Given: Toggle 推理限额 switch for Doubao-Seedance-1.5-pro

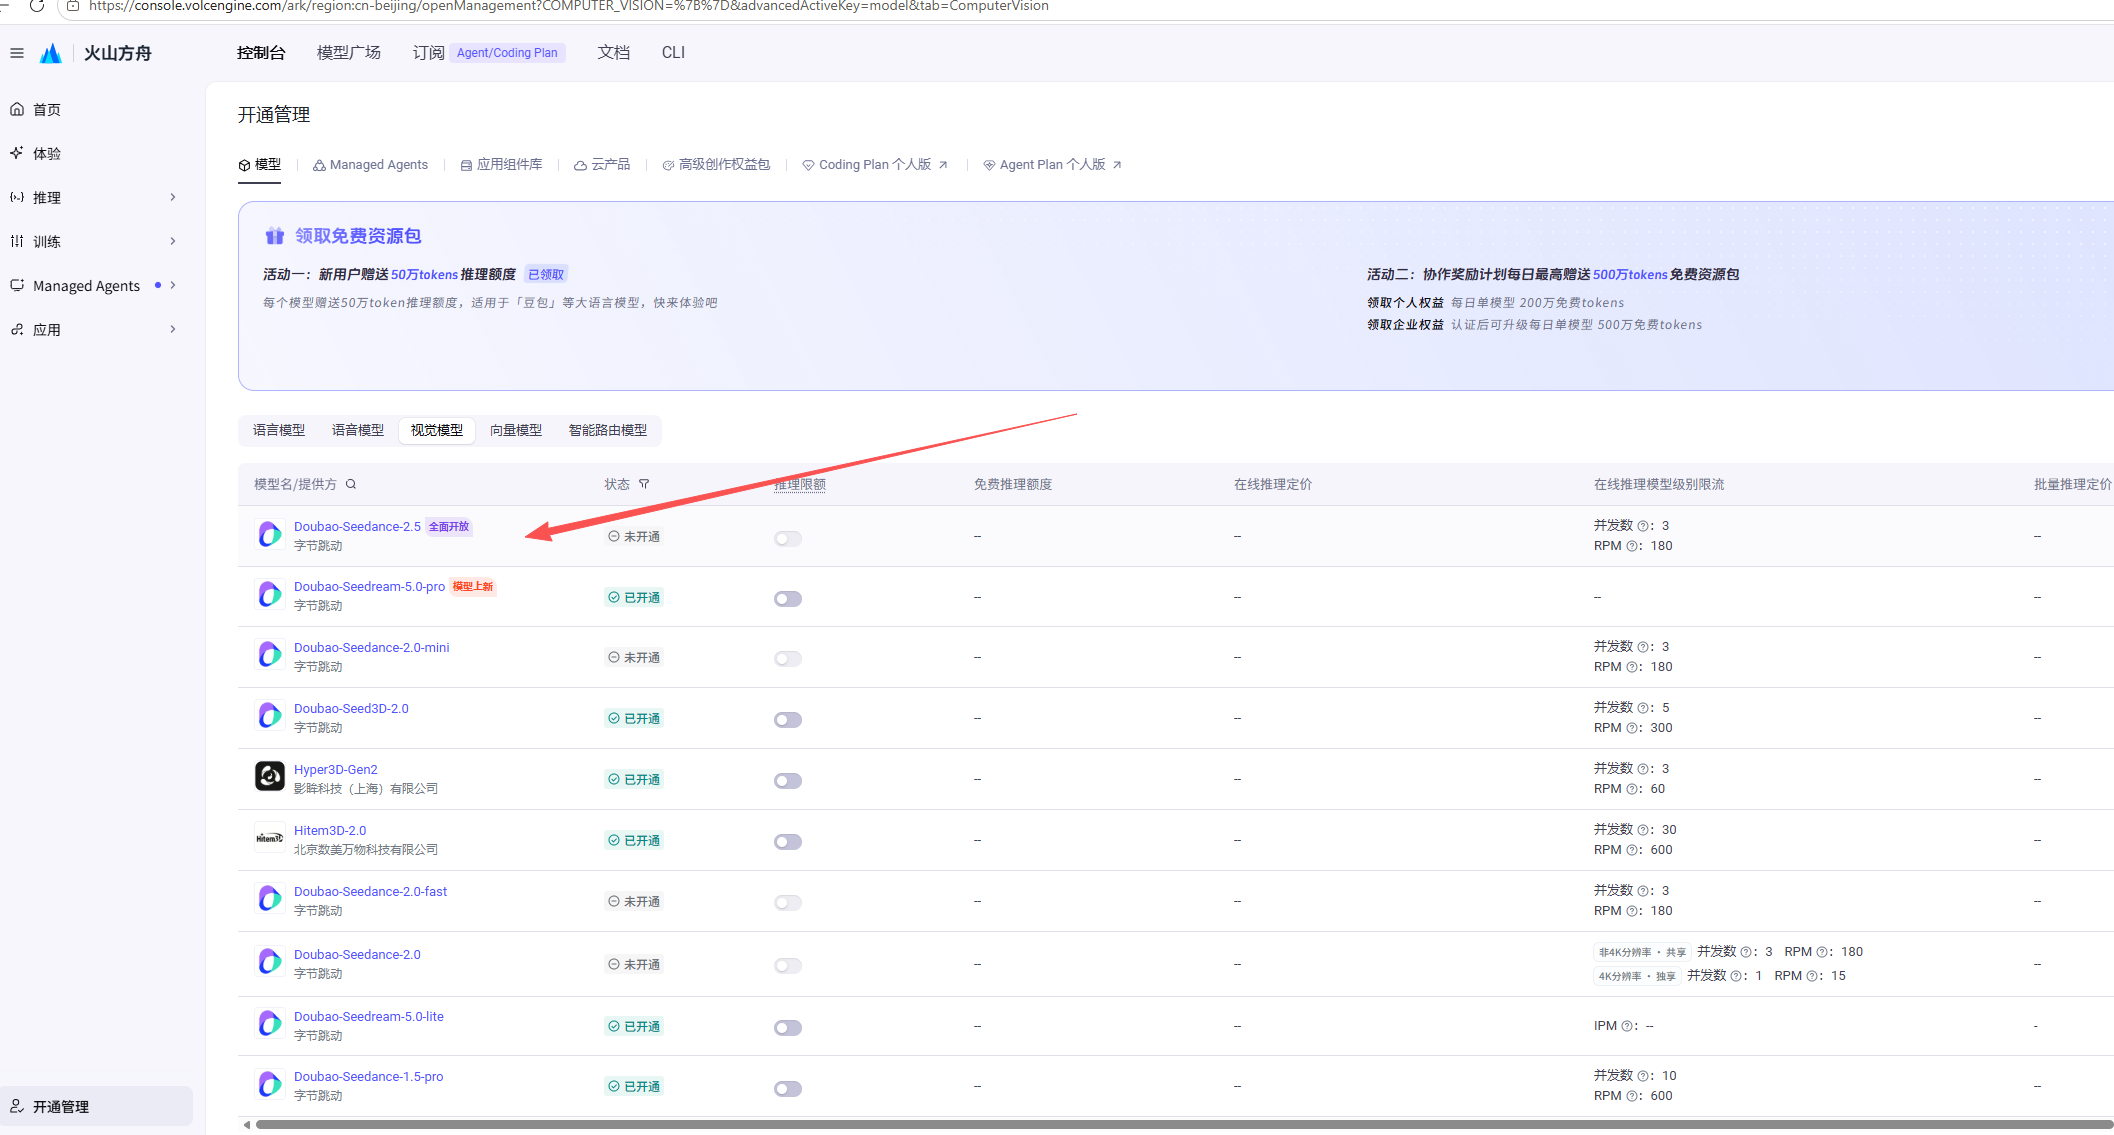Looking at the screenshot, I should pos(788,1089).
